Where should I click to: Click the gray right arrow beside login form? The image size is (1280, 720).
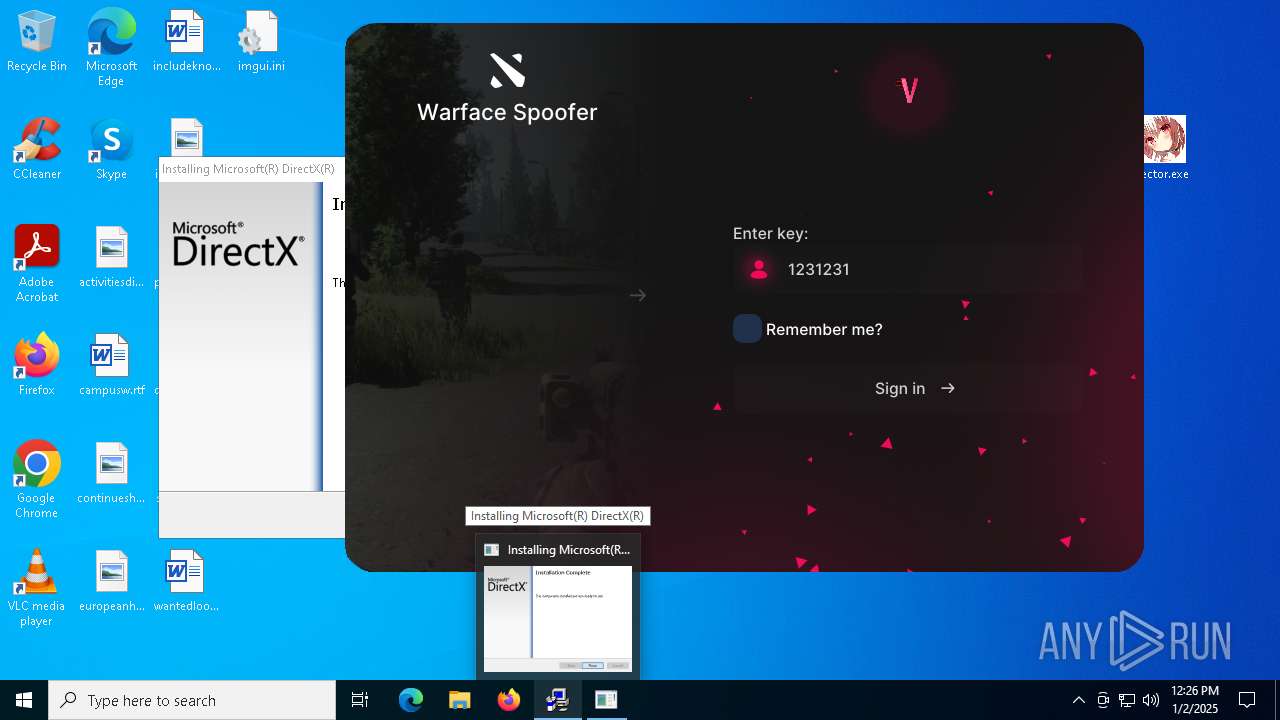click(638, 295)
